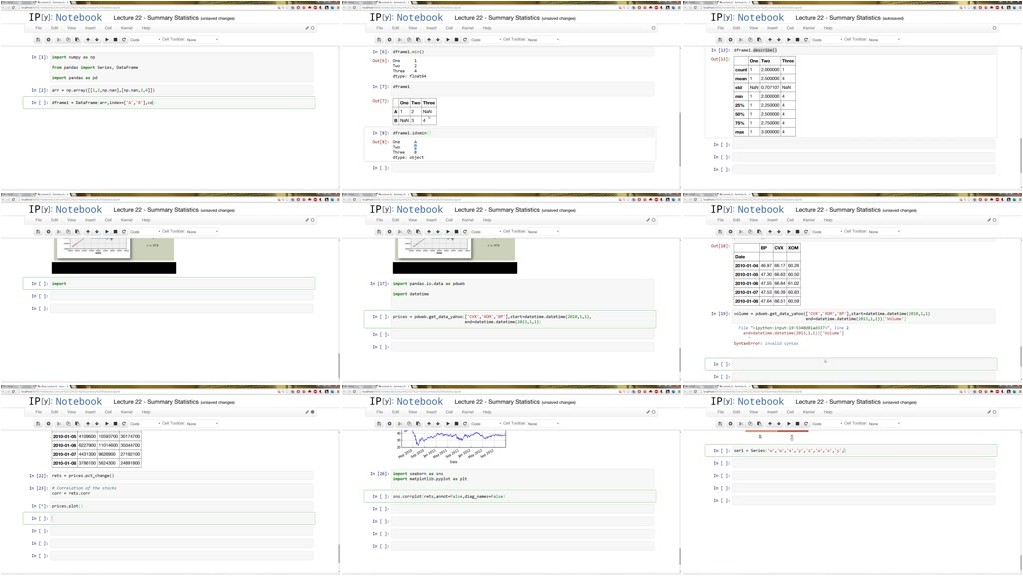Click the notebook title in the np.array panel
This screenshot has width=1023, height=576.
(156, 18)
